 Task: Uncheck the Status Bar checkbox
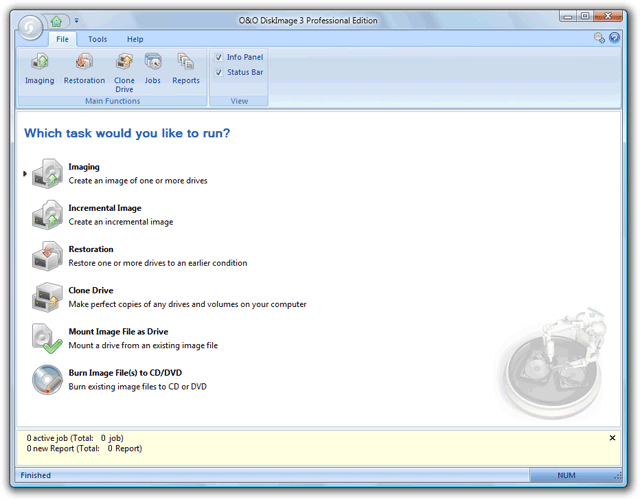point(219,72)
